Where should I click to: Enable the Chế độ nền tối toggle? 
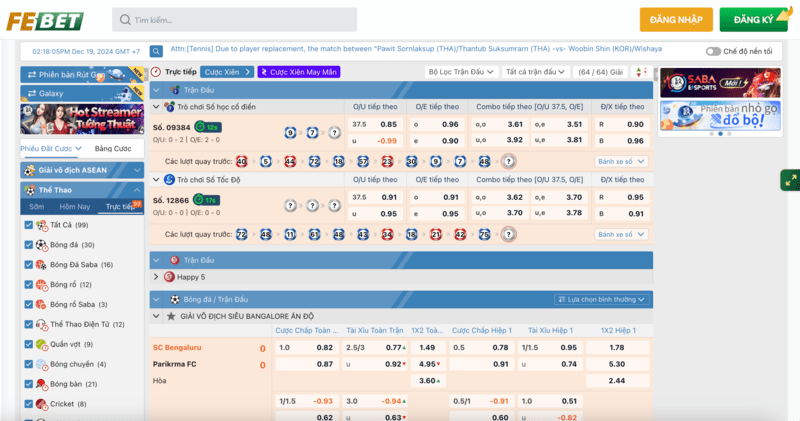click(713, 51)
